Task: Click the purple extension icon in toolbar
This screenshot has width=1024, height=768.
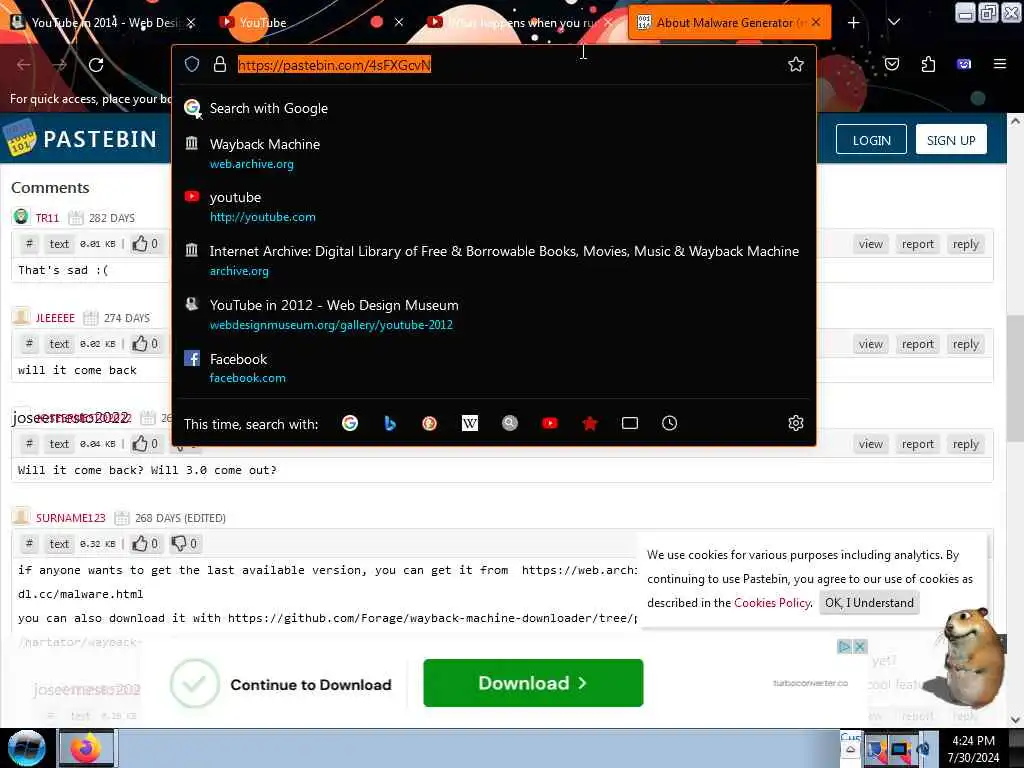Action: (x=964, y=64)
